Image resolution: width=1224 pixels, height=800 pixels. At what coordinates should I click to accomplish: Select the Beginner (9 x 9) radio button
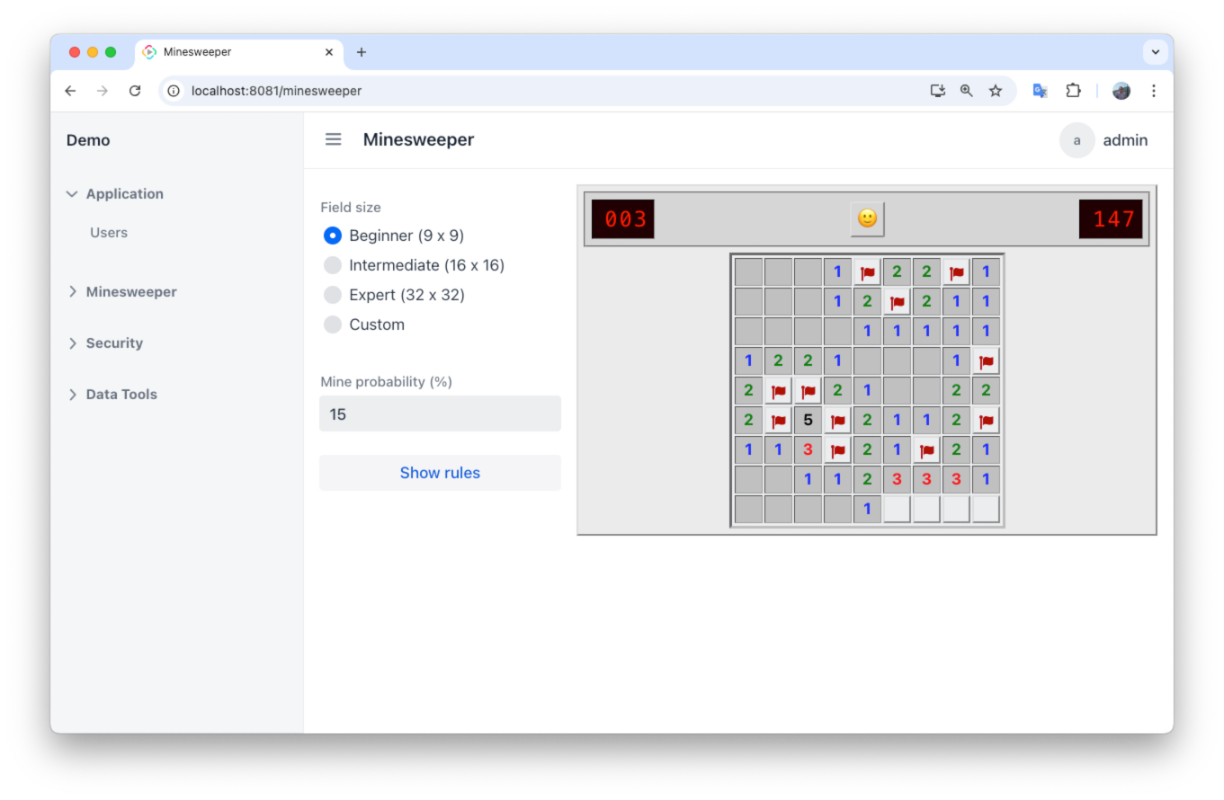coord(333,236)
